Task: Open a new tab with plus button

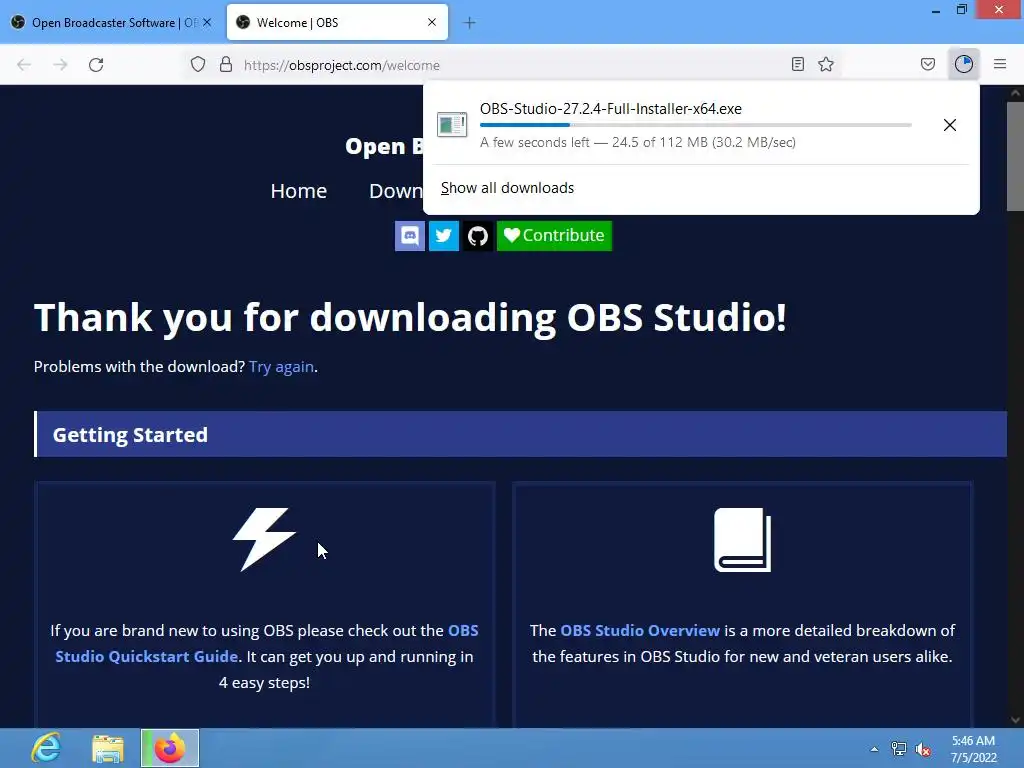Action: pyautogui.click(x=470, y=23)
